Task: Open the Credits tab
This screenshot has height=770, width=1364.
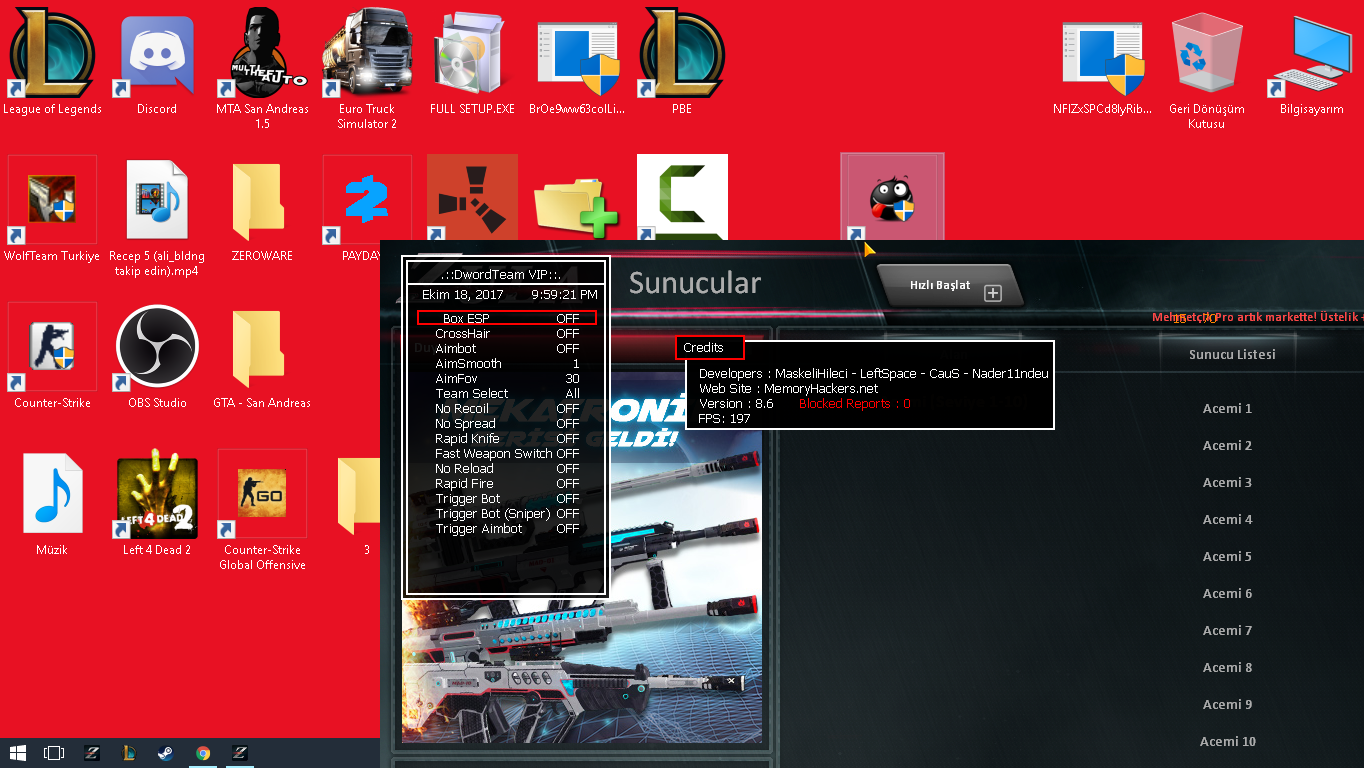Action: pyautogui.click(x=710, y=347)
